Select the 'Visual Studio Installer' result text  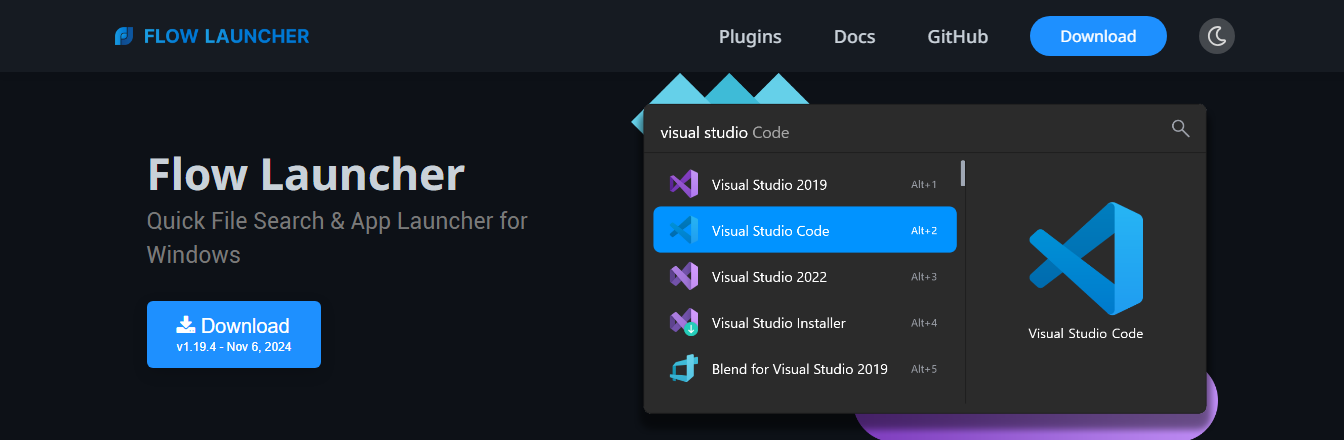tap(779, 323)
